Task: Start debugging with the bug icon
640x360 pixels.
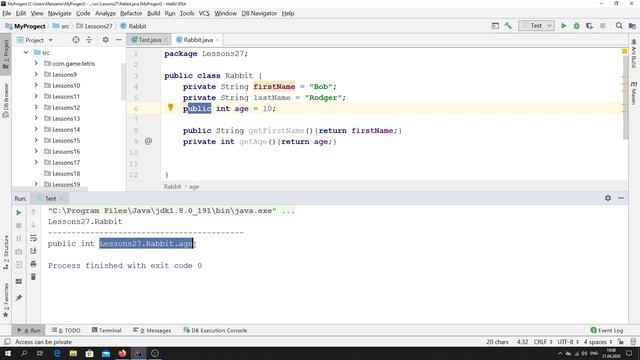Action: pos(576,26)
